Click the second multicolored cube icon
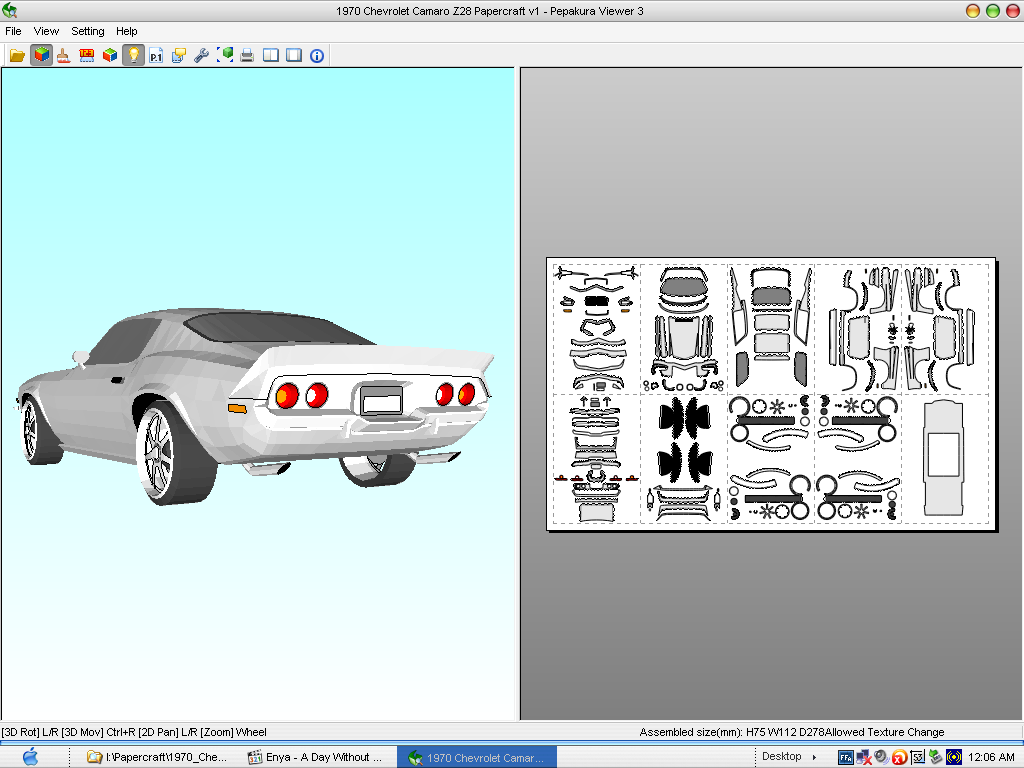 click(x=110, y=56)
